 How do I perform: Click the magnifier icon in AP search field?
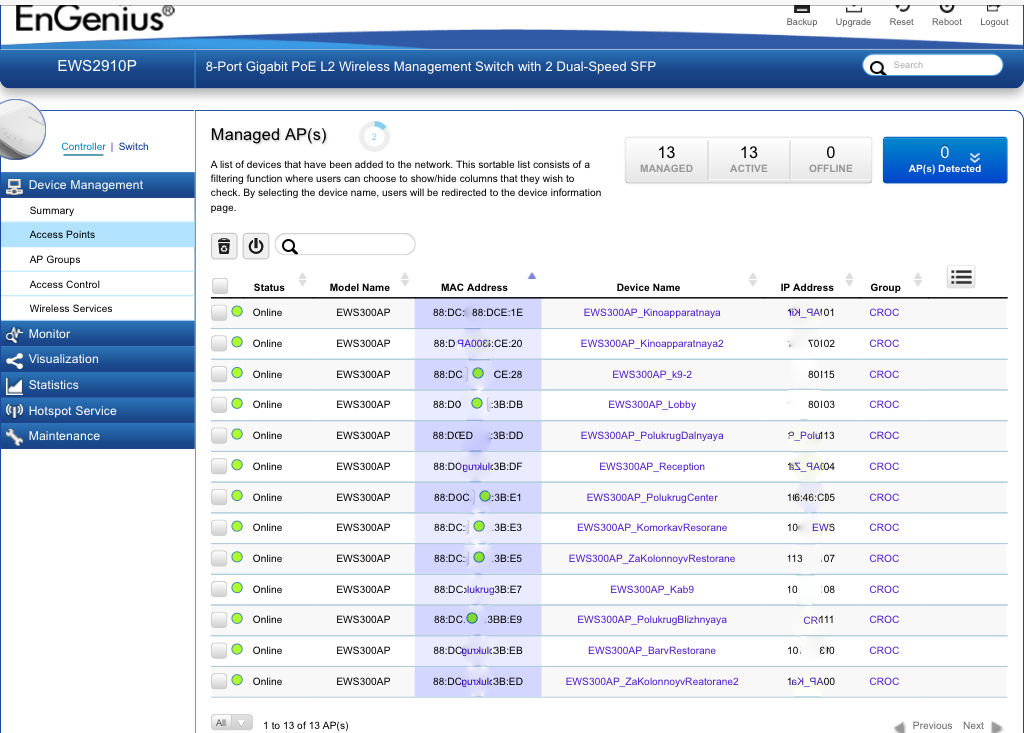point(290,246)
